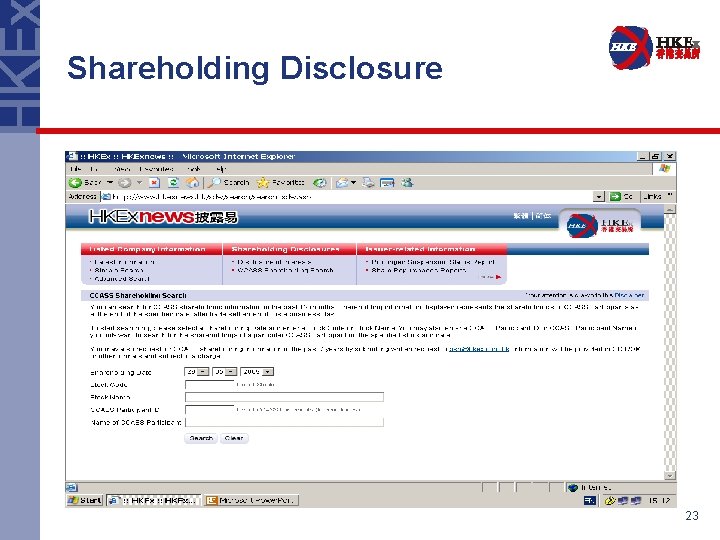Click the page icon in Address bar
720x540 pixels.
pos(106,197)
